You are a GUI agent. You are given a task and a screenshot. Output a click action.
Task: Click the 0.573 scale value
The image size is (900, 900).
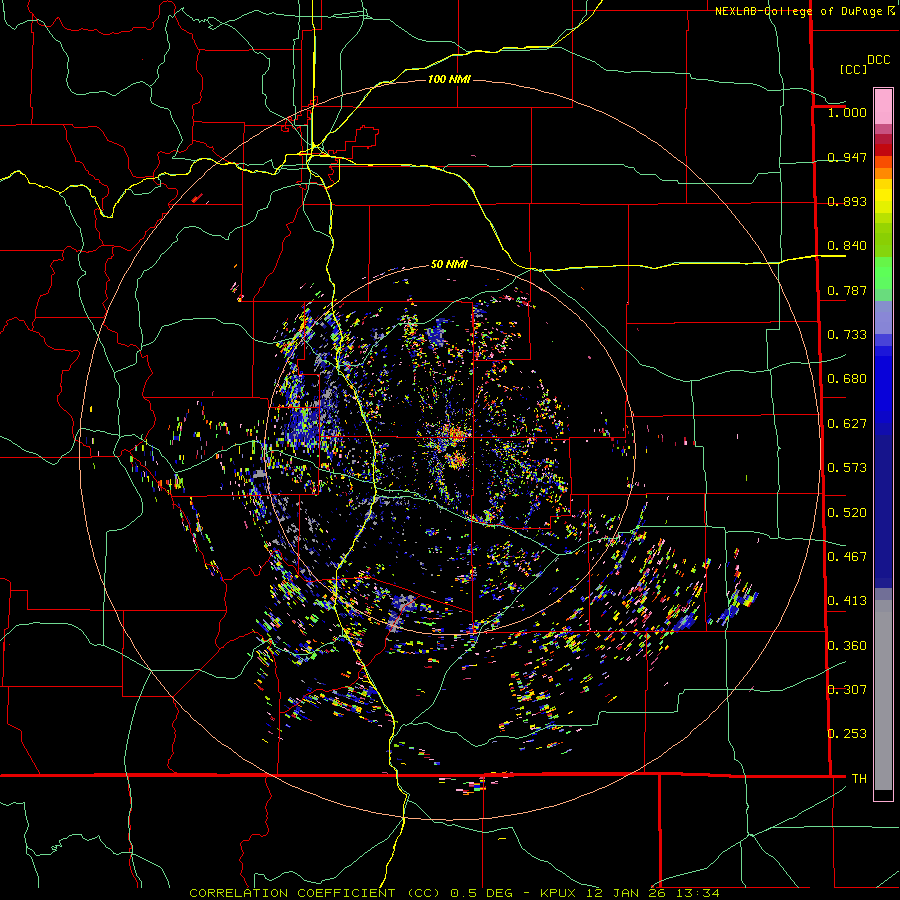[847, 468]
